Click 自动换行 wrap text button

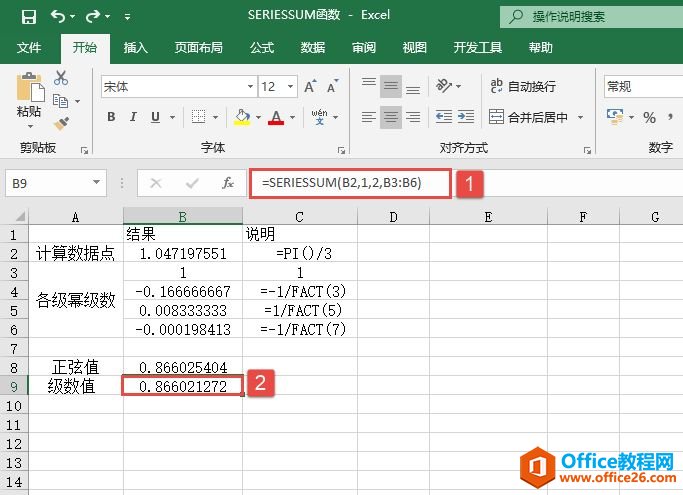tap(523, 86)
